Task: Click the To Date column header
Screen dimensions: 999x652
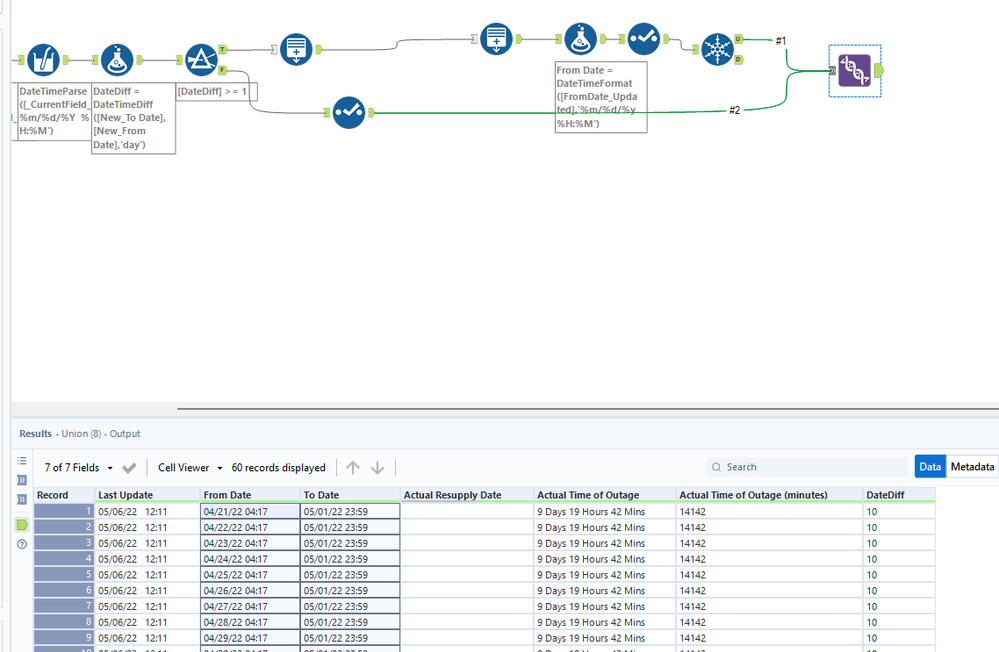Action: [x=350, y=495]
